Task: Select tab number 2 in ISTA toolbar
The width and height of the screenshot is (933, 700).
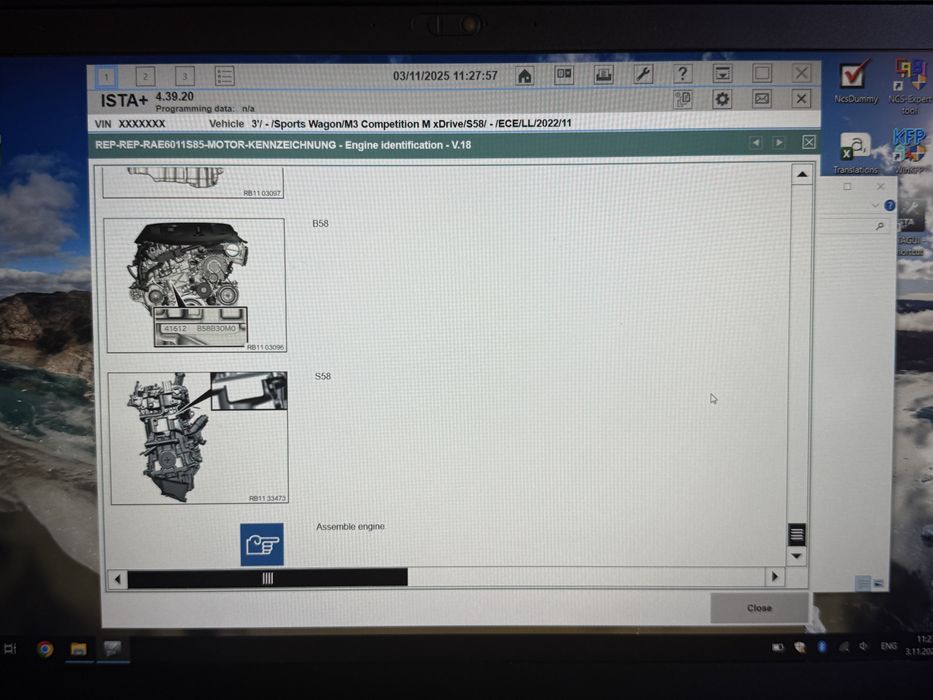Action: click(145, 76)
